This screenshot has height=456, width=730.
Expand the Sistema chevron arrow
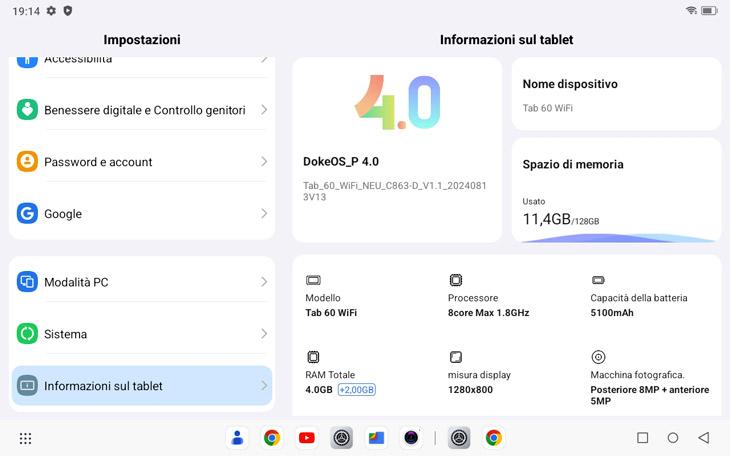(264, 334)
